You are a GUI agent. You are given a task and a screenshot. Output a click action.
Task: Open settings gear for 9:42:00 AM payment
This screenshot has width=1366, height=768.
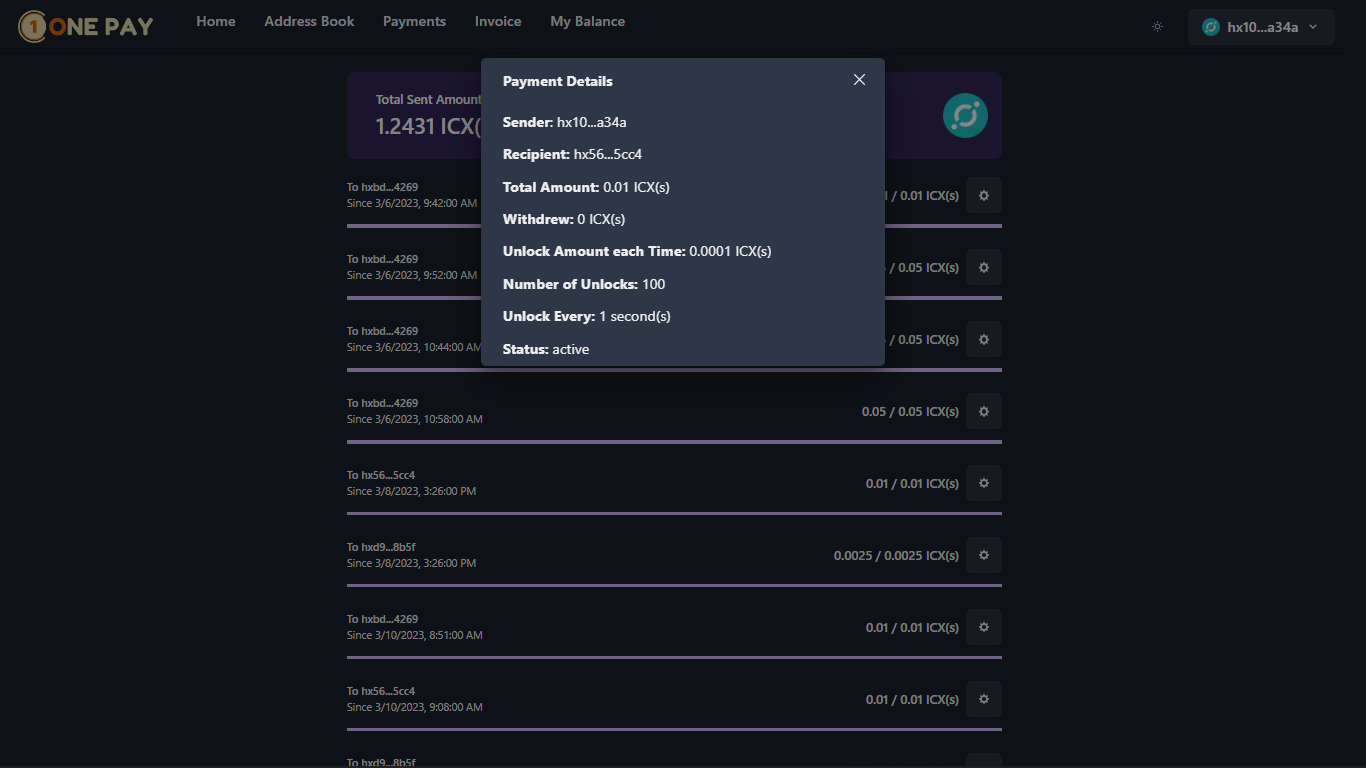pyautogui.click(x=984, y=195)
